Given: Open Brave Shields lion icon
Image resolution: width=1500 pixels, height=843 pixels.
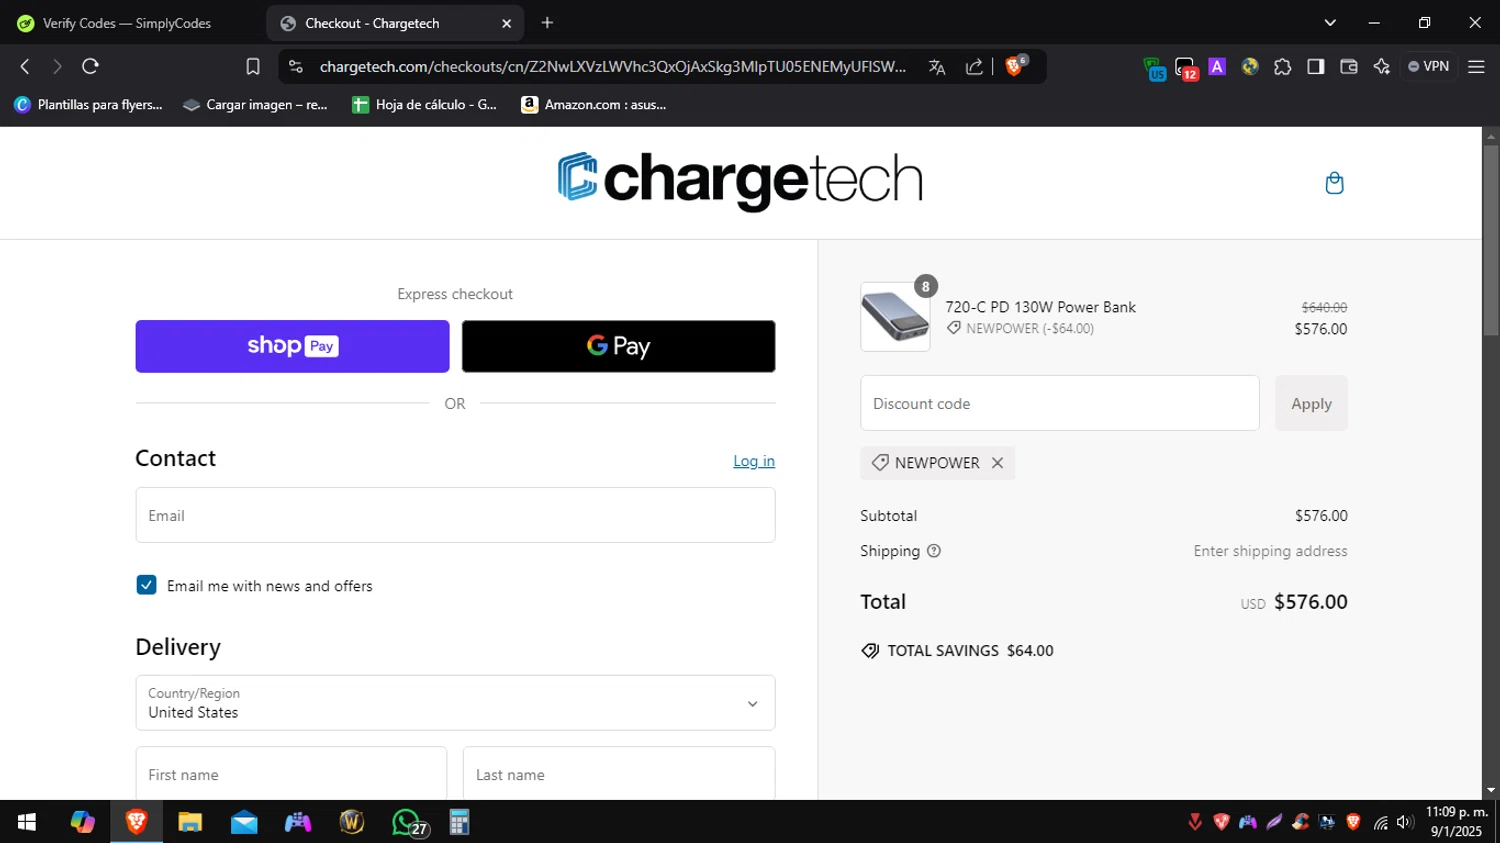Looking at the screenshot, I should [x=1015, y=66].
